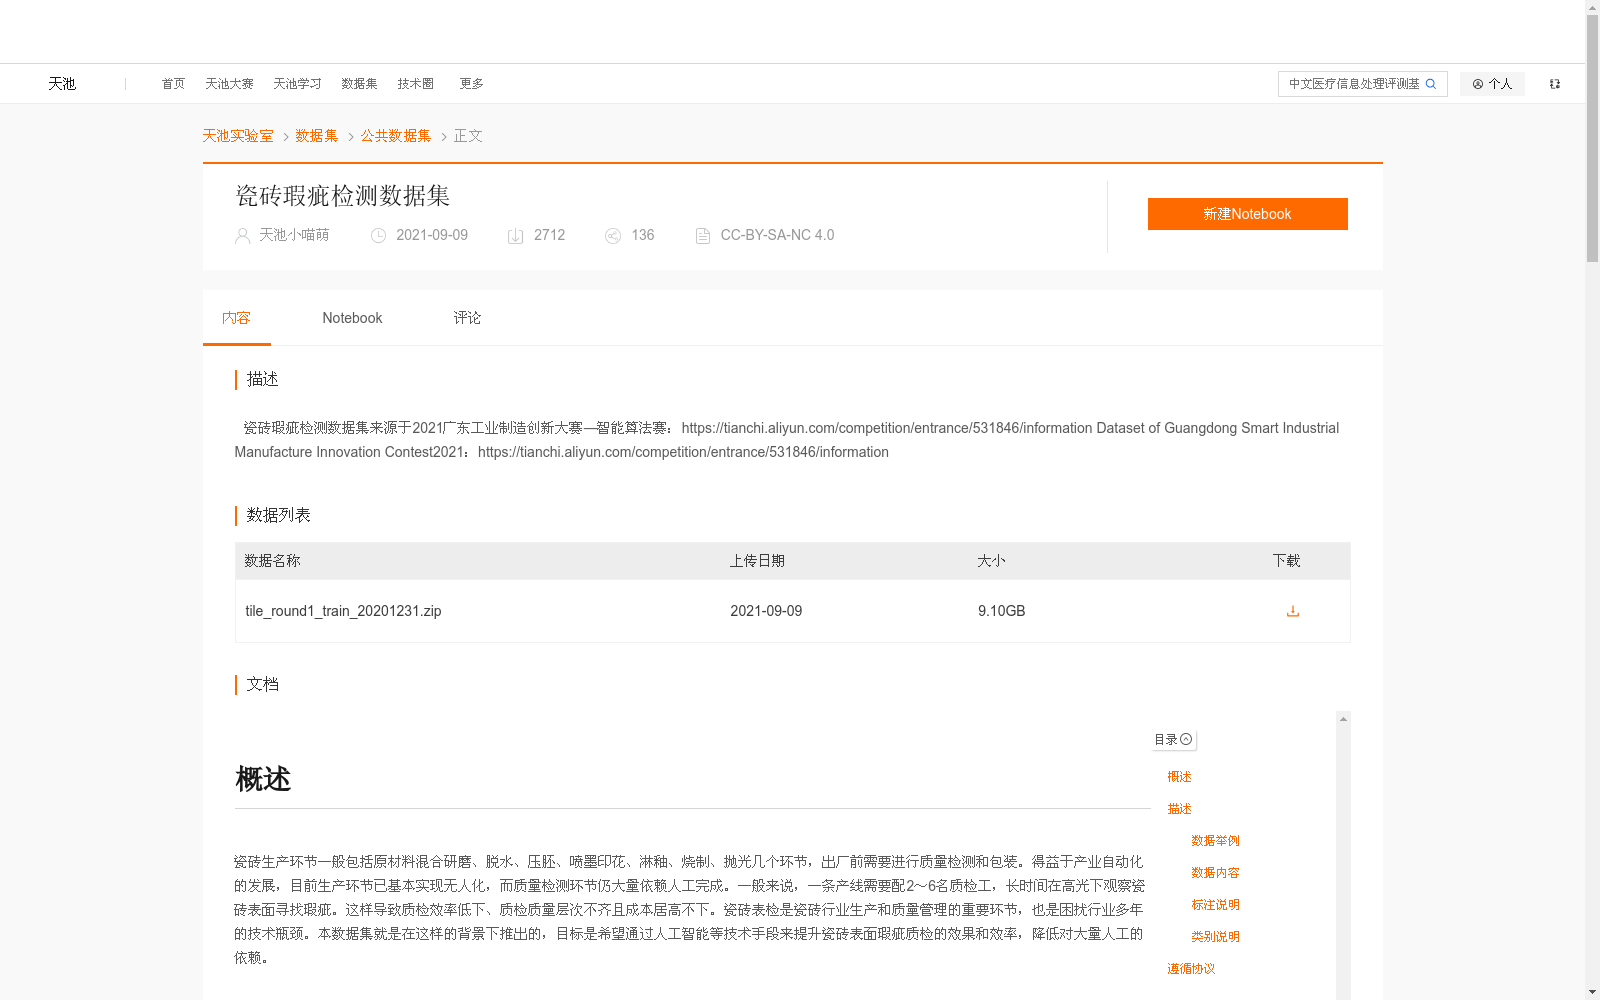Jump to 数据举例 in table of contents
Screen dimensions: 1600x1000
1215,841
